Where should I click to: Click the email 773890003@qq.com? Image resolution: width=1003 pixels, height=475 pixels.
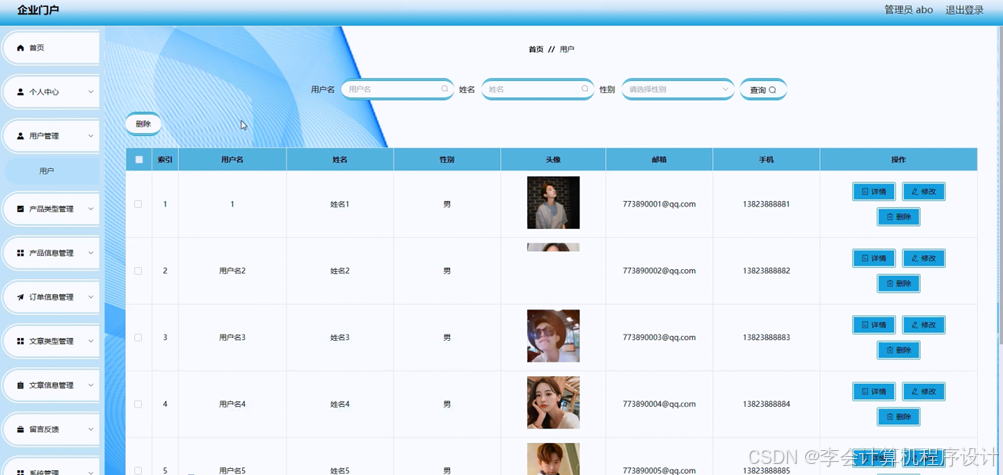tap(659, 338)
